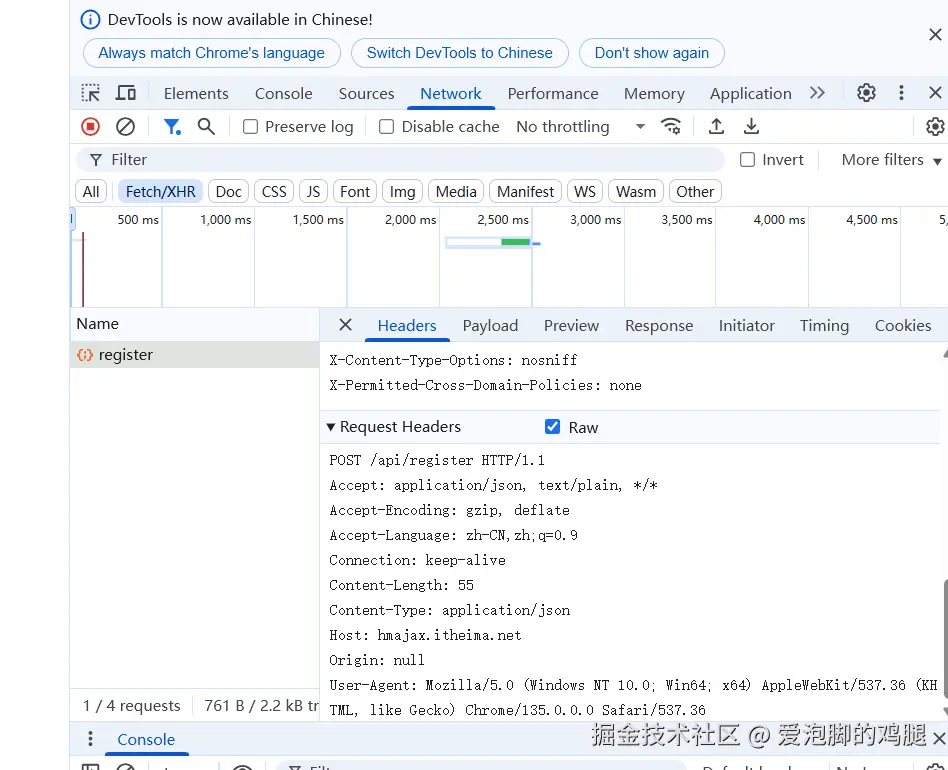The width and height of the screenshot is (948, 770).
Task: Open the console drawer three-dot menu
Action: click(90, 739)
